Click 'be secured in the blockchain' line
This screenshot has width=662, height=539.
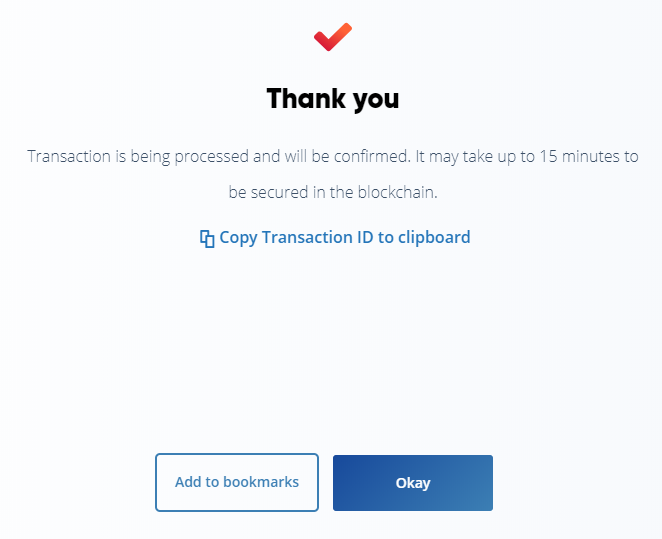click(x=333, y=192)
